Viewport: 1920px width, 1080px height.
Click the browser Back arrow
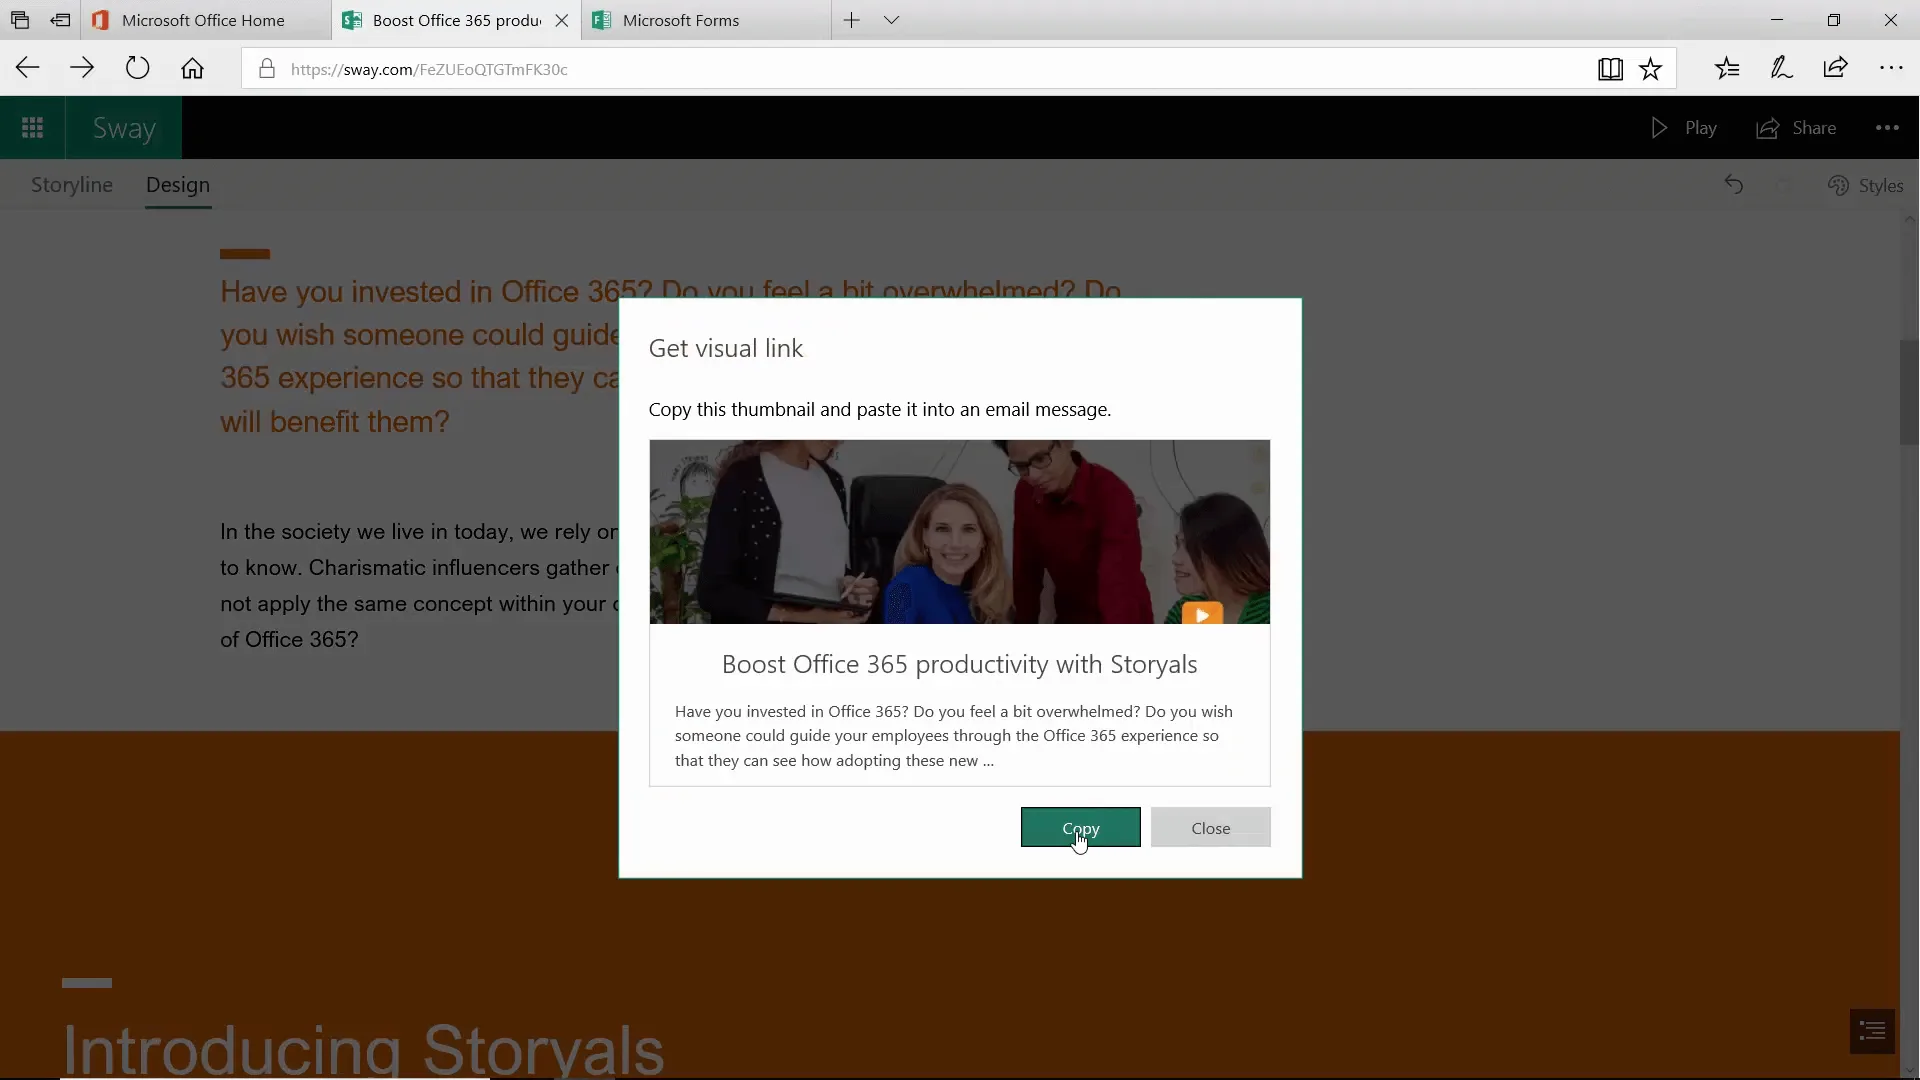click(28, 69)
